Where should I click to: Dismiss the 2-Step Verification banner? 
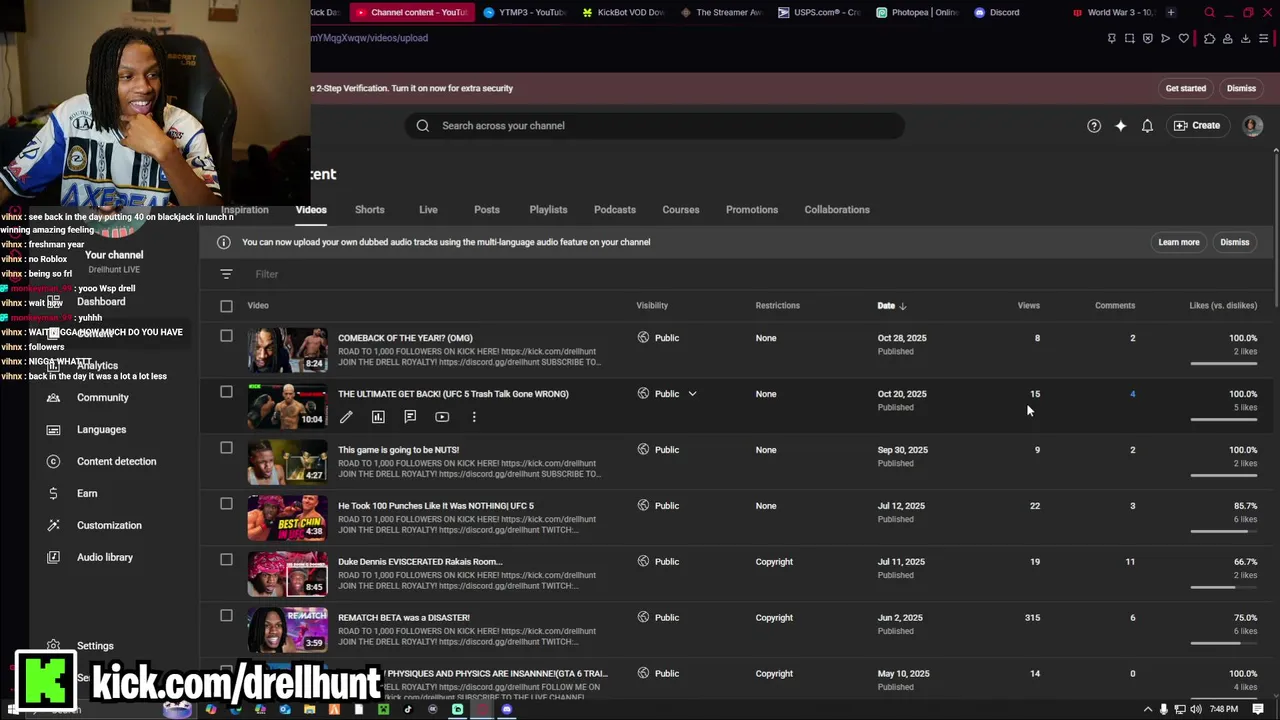(1241, 88)
